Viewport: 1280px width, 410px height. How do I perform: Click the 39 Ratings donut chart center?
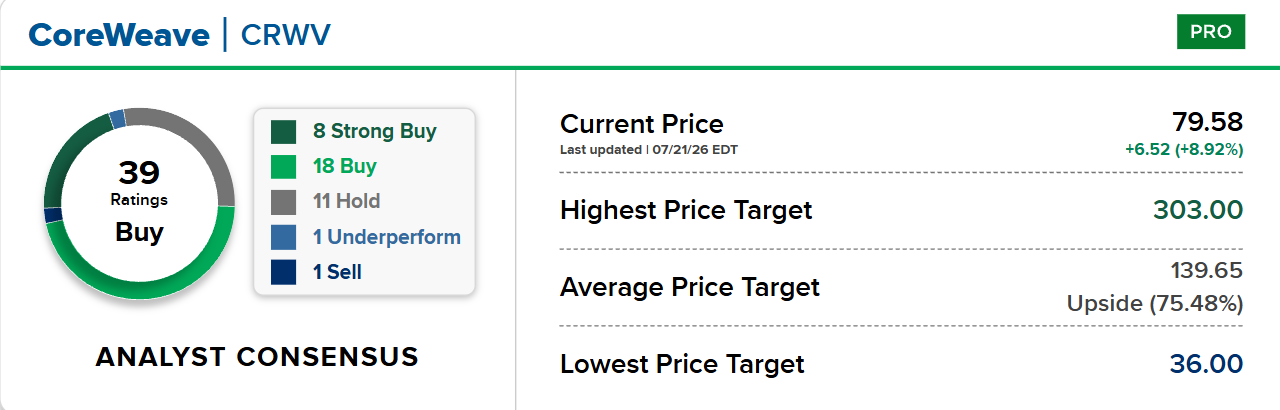139,203
